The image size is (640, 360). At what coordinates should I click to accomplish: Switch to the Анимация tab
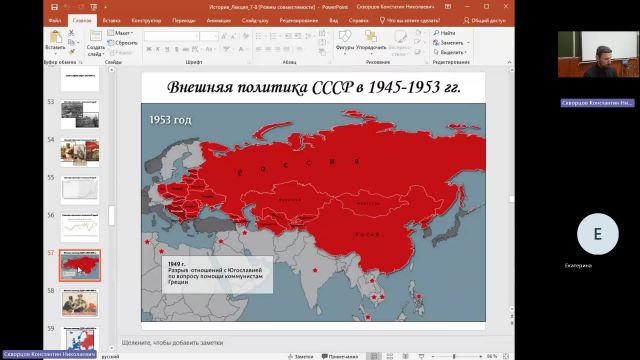tap(219, 20)
